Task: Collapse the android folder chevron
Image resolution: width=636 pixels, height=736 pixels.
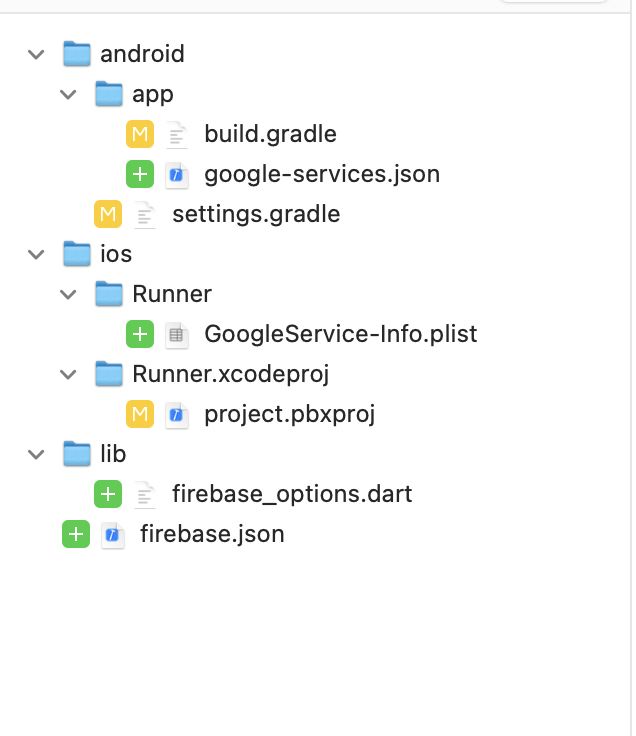Action: [x=37, y=54]
